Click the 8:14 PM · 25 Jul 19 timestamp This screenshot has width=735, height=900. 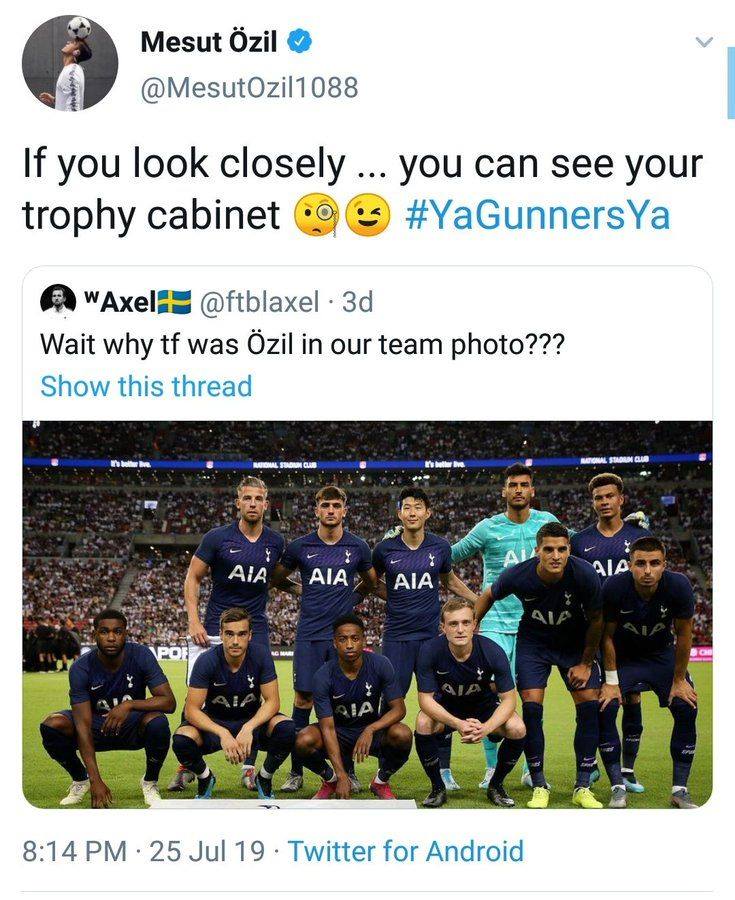click(144, 851)
